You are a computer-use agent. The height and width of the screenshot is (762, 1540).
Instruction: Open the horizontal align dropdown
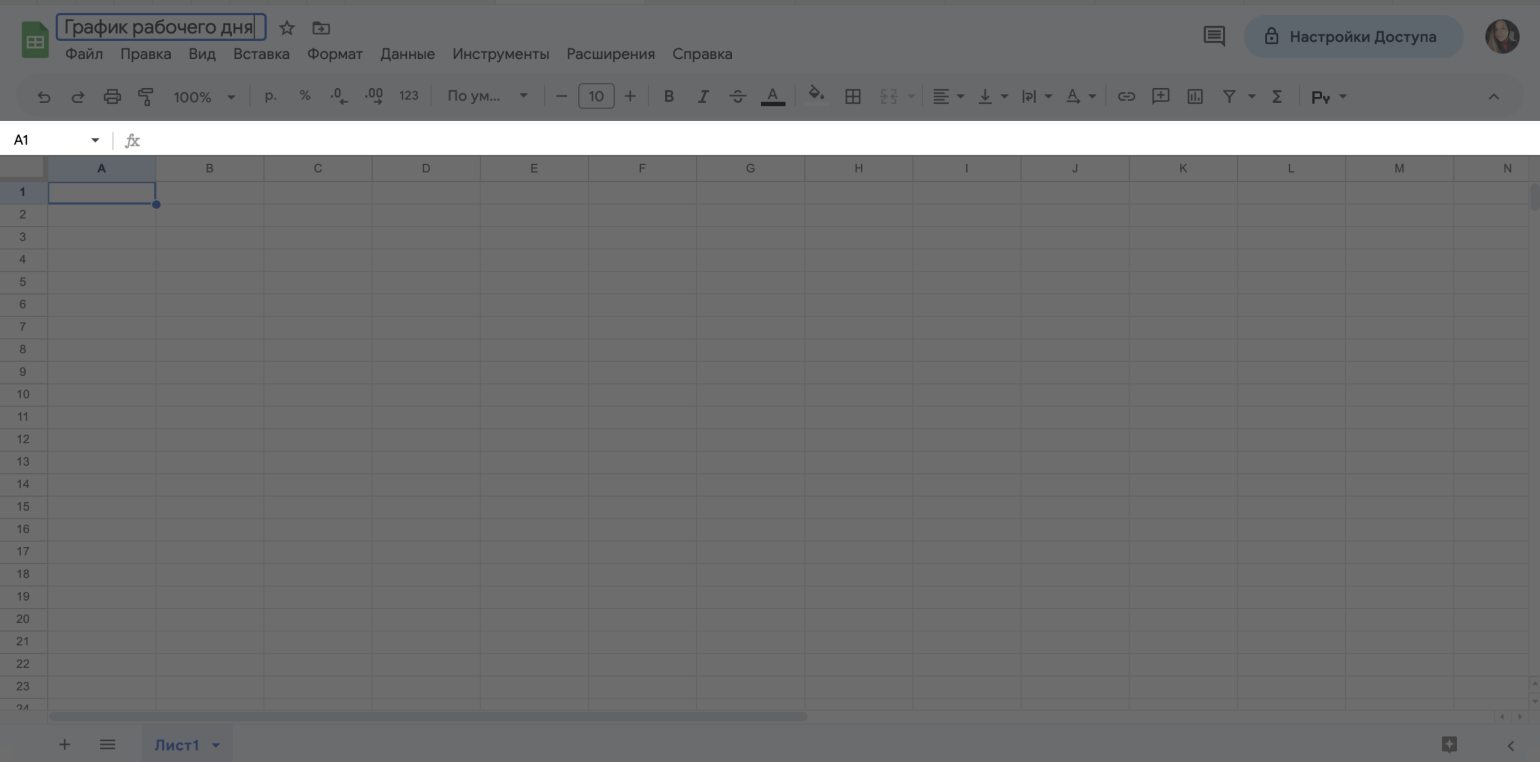tap(948, 97)
